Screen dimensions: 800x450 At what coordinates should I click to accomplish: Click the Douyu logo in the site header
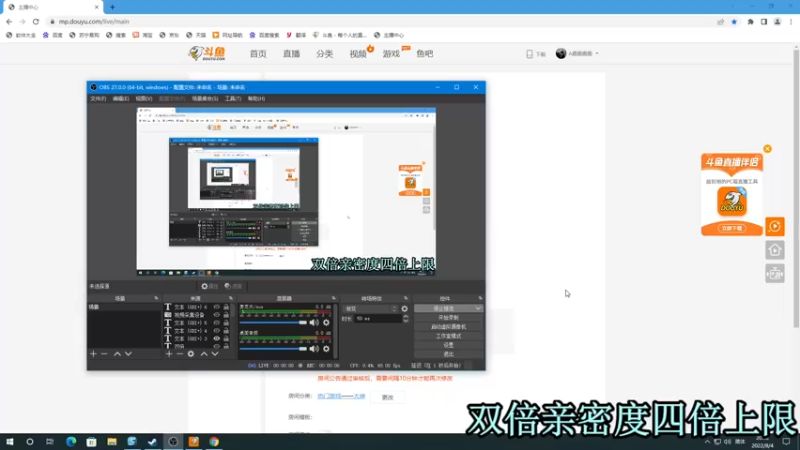[x=207, y=53]
